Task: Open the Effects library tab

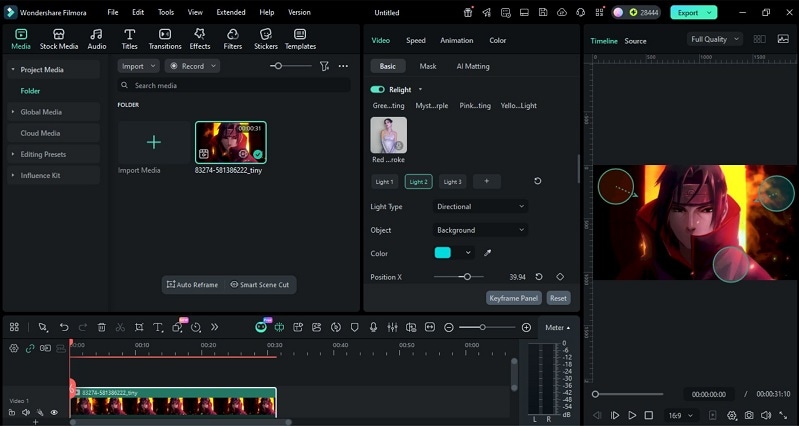Action: click(x=200, y=39)
